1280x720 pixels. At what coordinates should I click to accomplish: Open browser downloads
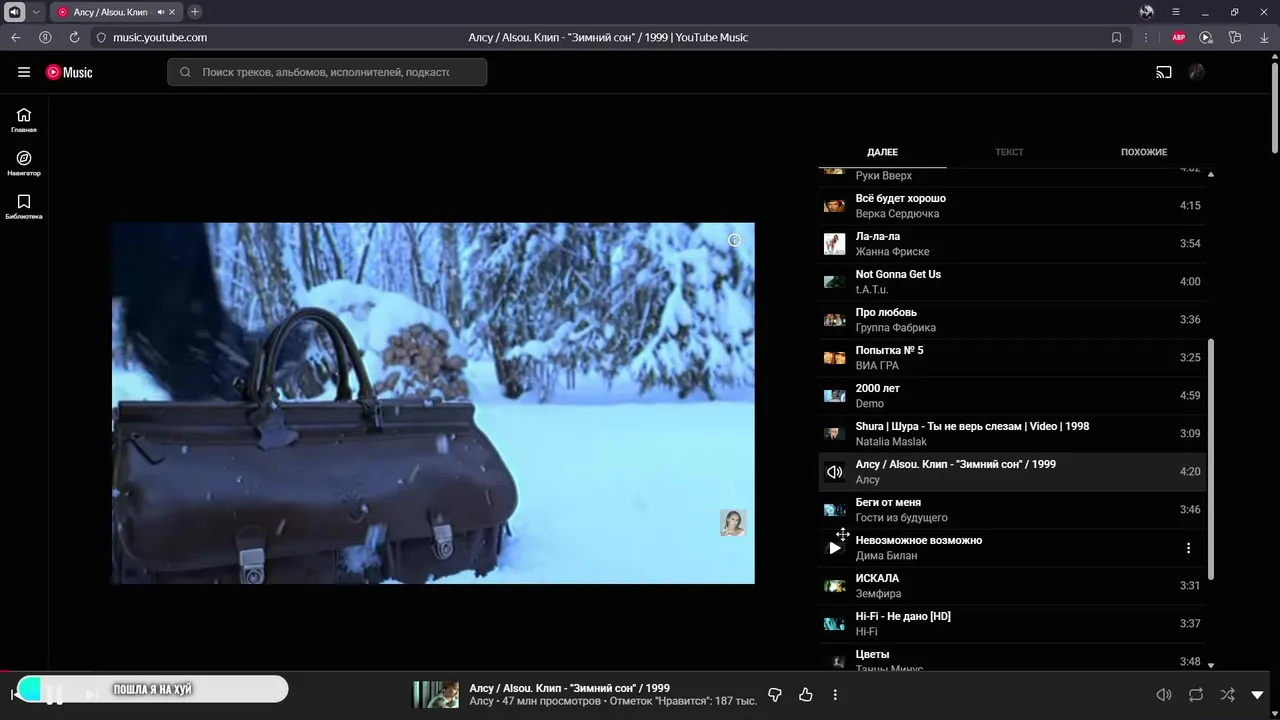tap(1263, 37)
